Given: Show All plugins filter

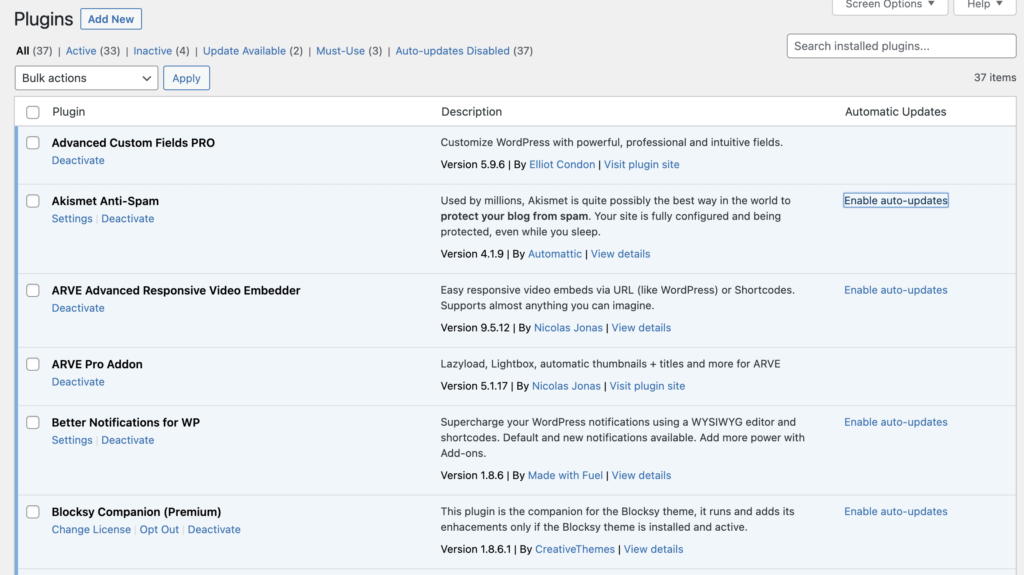Looking at the screenshot, I should pos(23,51).
